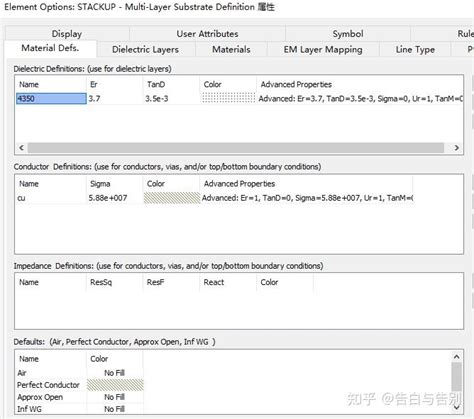
Task: Go to the EM Layer Mapping tab
Action: point(323,50)
